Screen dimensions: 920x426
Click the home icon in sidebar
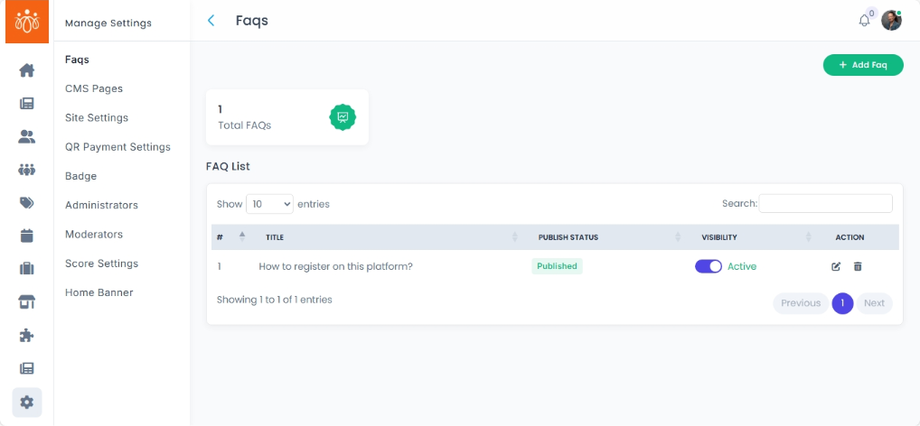27,70
